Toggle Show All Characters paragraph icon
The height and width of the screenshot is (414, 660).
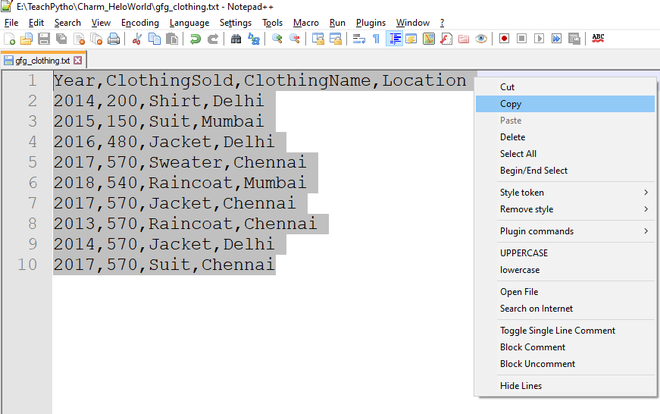(376, 39)
